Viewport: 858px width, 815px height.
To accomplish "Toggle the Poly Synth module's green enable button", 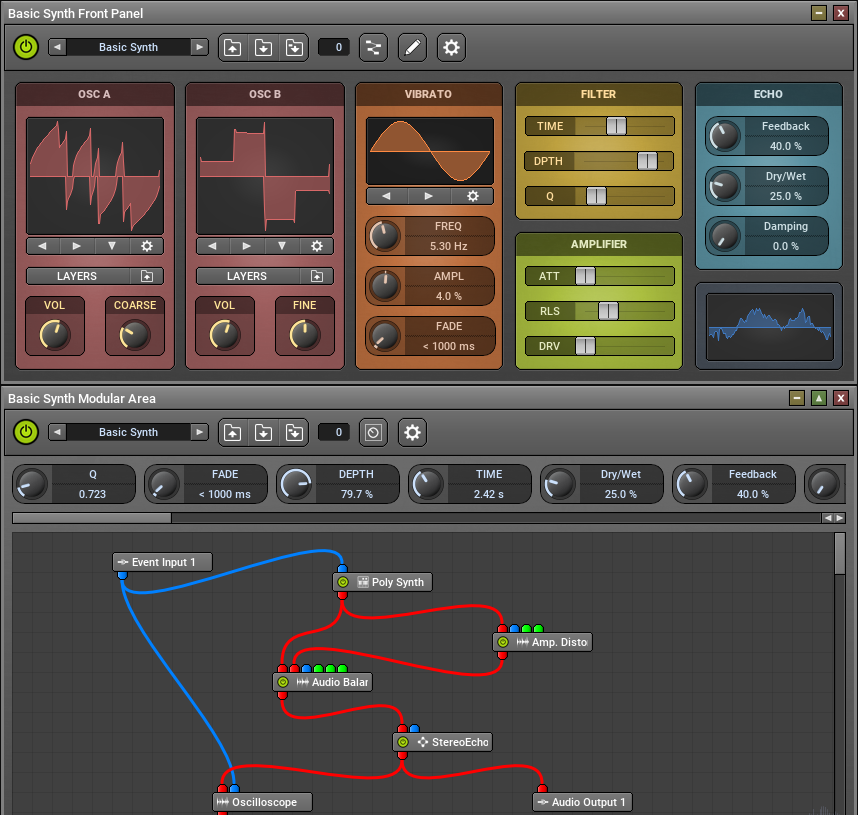I will (343, 582).
